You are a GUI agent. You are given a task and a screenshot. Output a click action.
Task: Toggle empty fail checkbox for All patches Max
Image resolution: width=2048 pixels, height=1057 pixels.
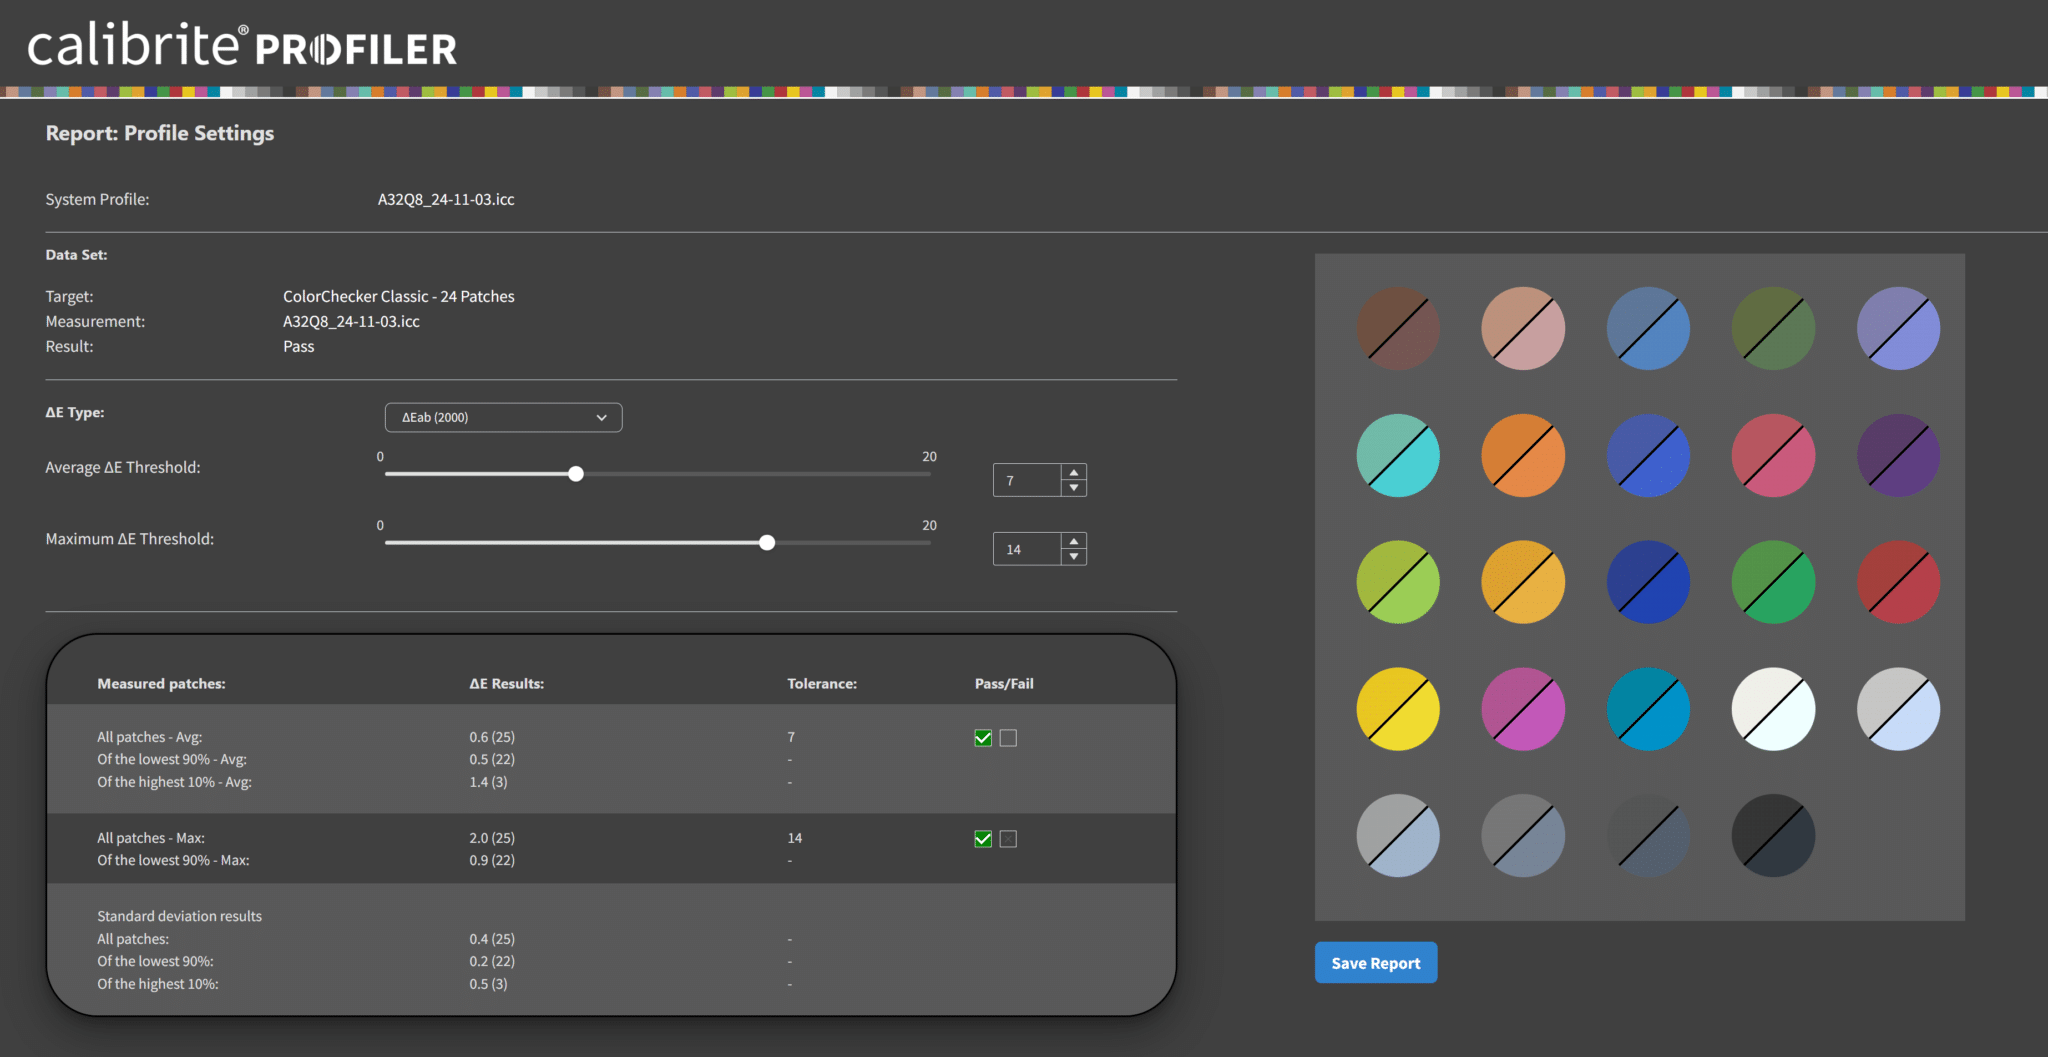click(1008, 839)
